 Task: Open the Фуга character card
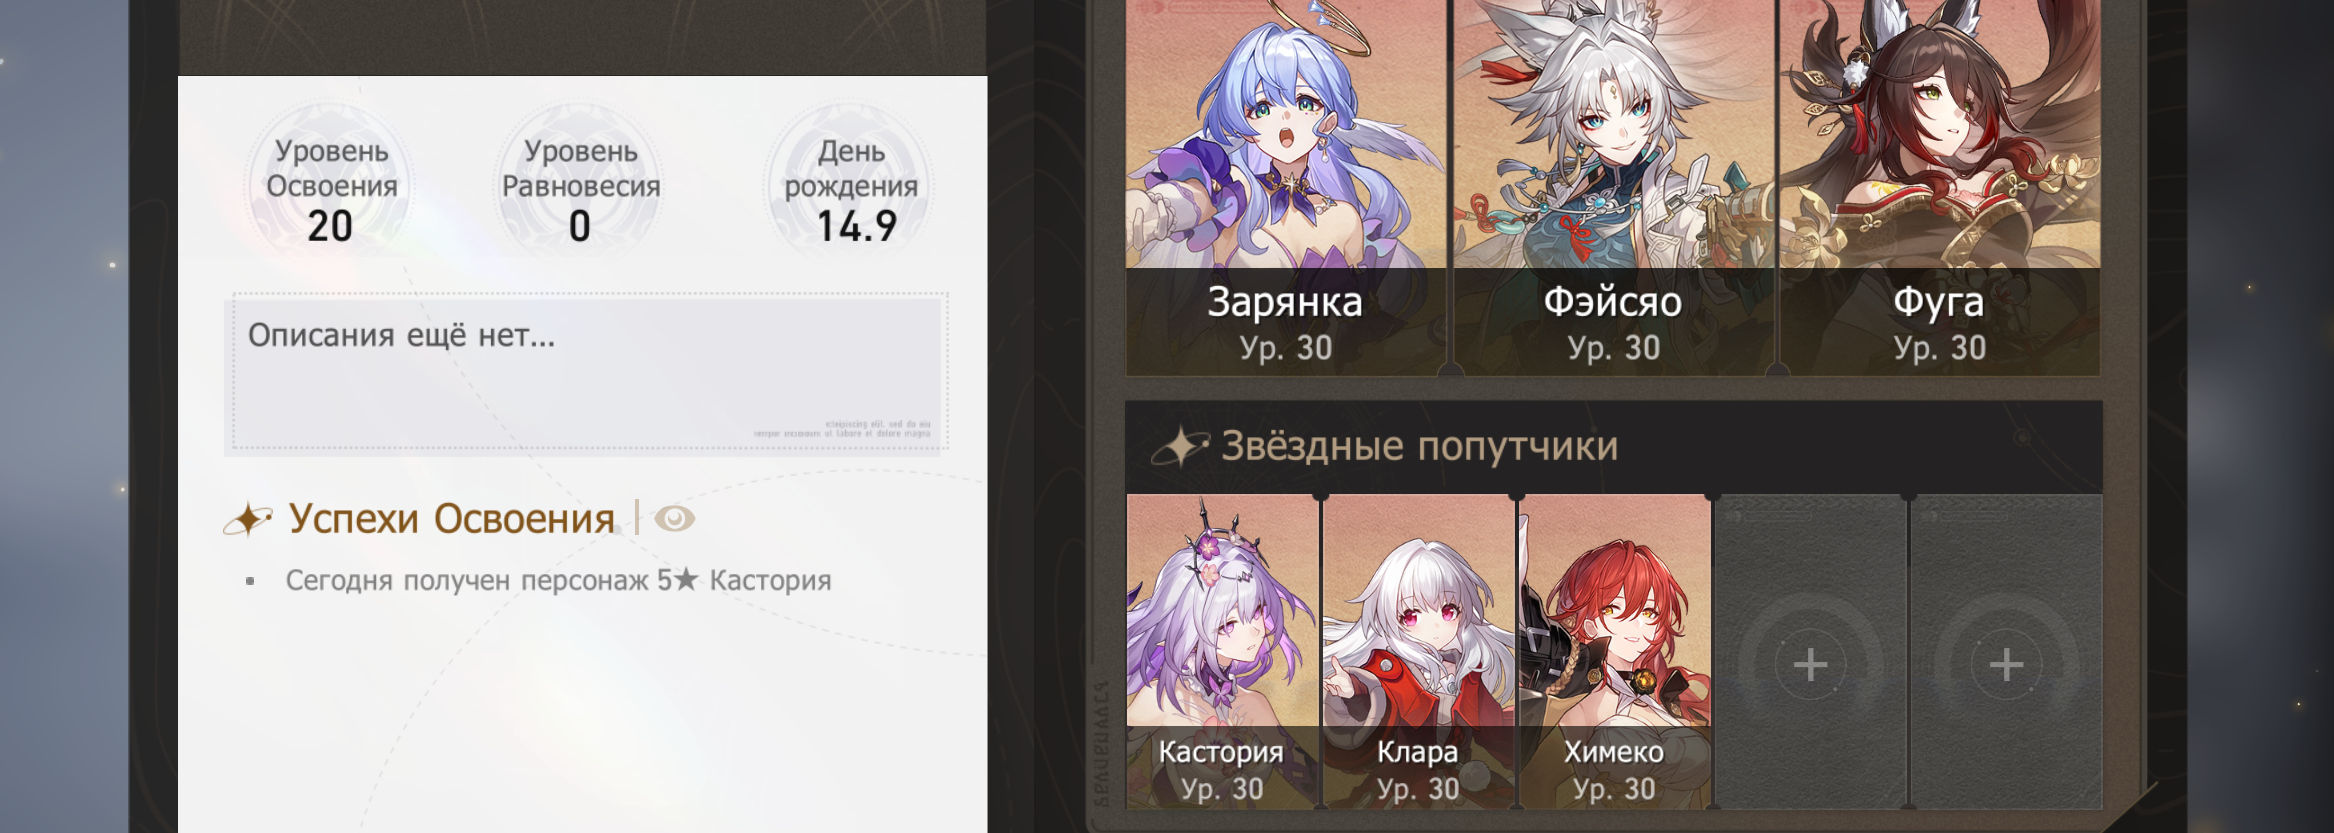(x=1939, y=187)
